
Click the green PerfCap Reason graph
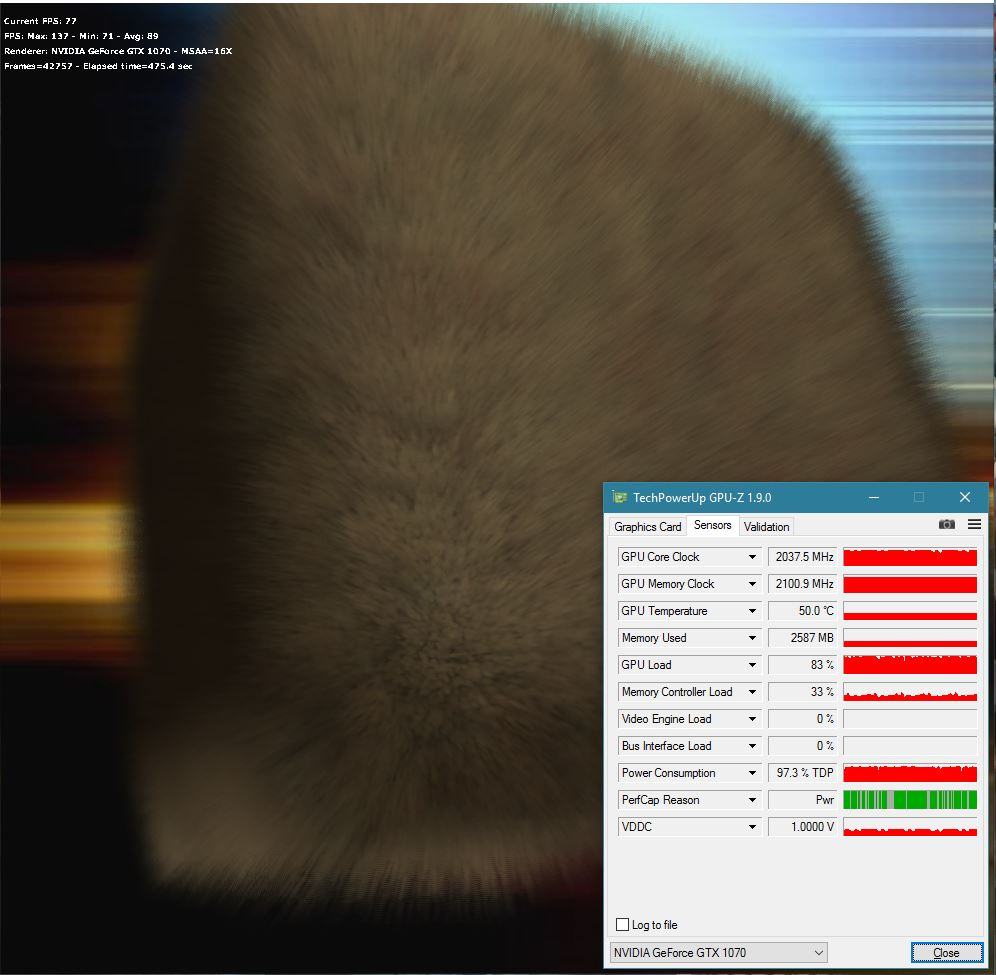(910, 800)
